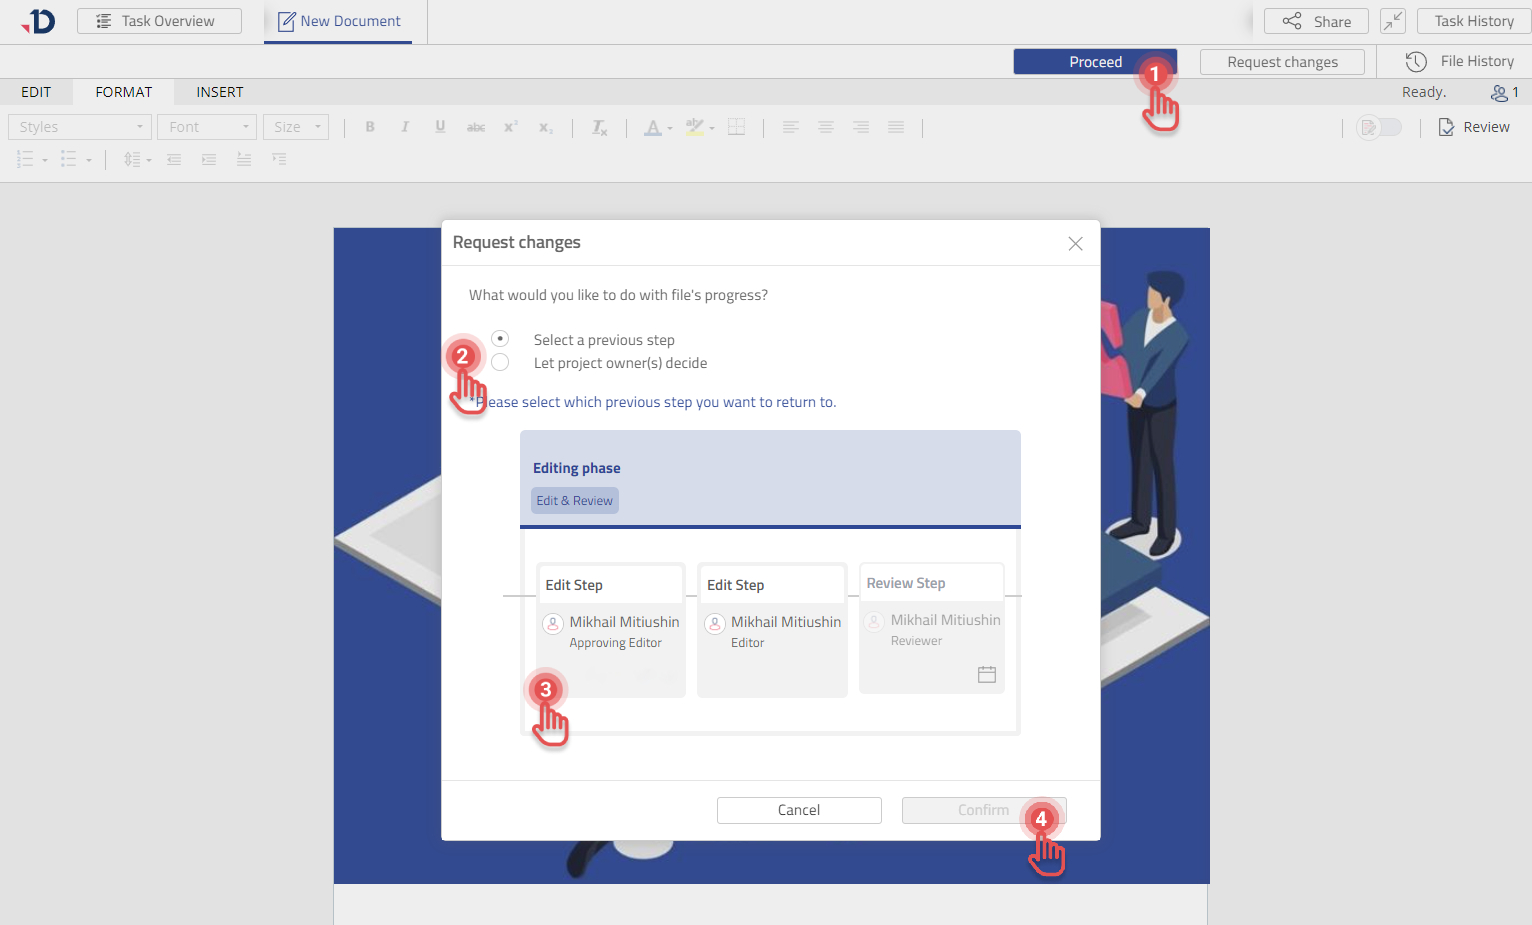Click the insert table borders icon

click(x=736, y=127)
